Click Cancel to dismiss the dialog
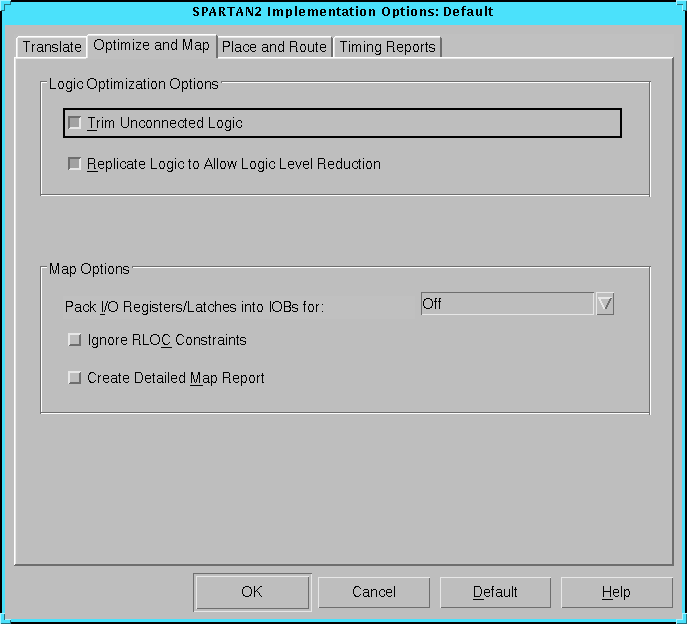687x624 pixels. pos(374,592)
